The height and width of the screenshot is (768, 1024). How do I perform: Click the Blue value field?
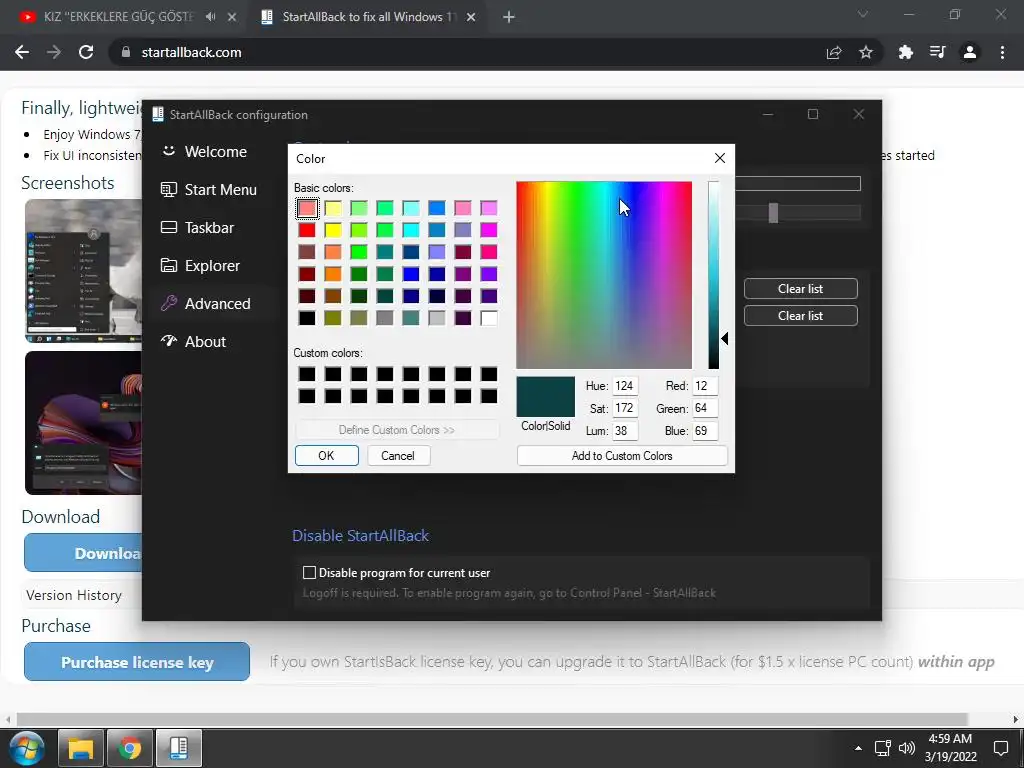coord(705,431)
